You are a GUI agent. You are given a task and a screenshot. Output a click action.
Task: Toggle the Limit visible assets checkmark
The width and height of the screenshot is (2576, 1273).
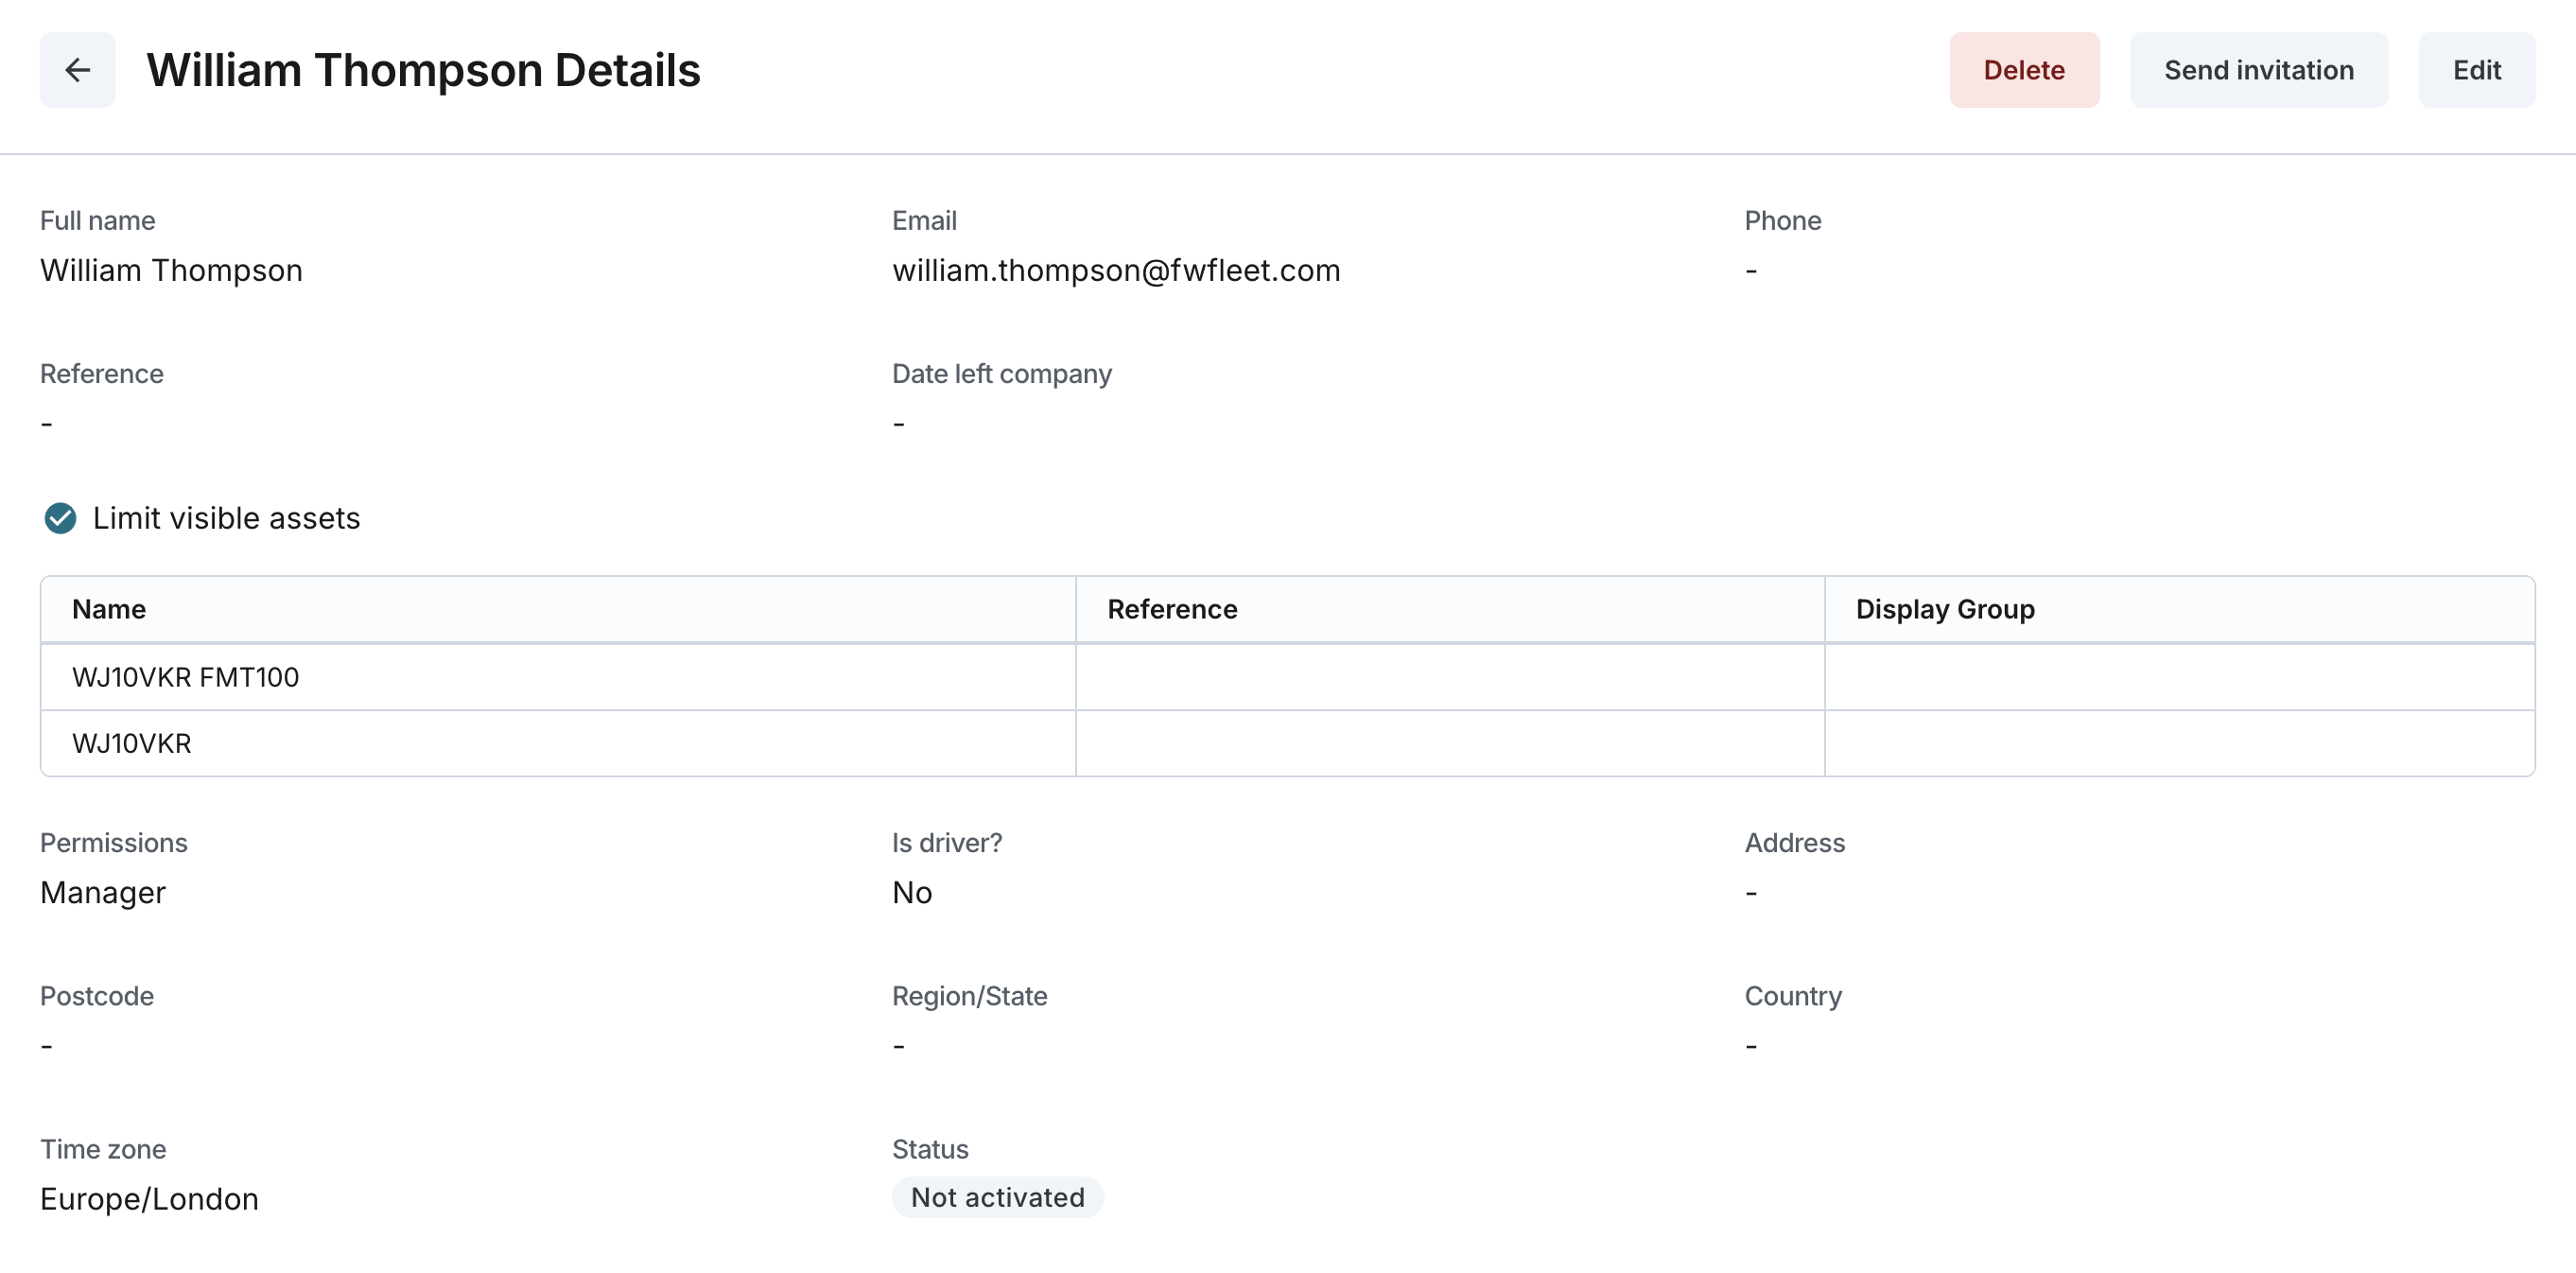point(60,518)
